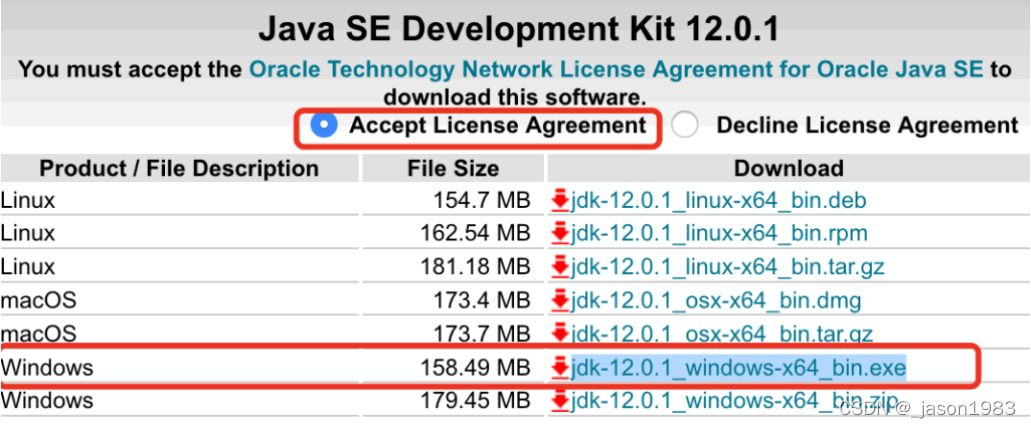The height and width of the screenshot is (428, 1031).
Task: Click the 173.4 MB file size cell
Action: pyautogui.click(x=481, y=302)
